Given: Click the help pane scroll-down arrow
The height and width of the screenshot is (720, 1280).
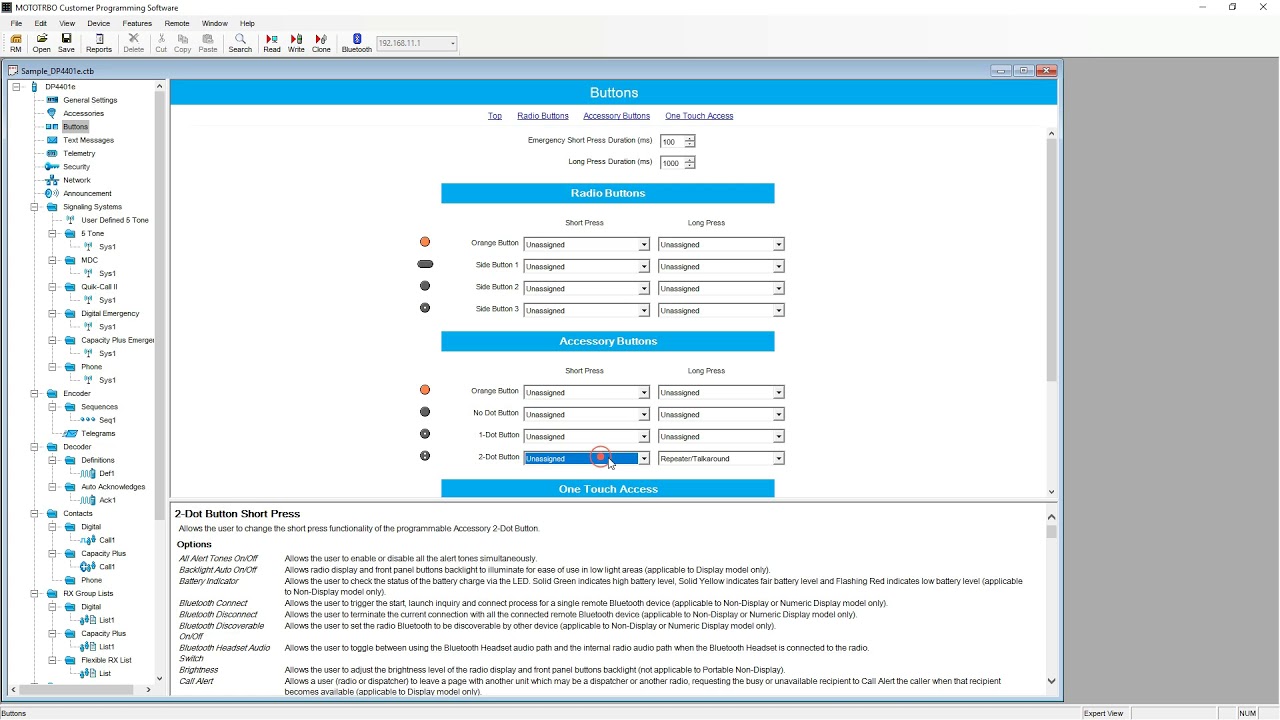Looking at the screenshot, I should tap(1051, 681).
